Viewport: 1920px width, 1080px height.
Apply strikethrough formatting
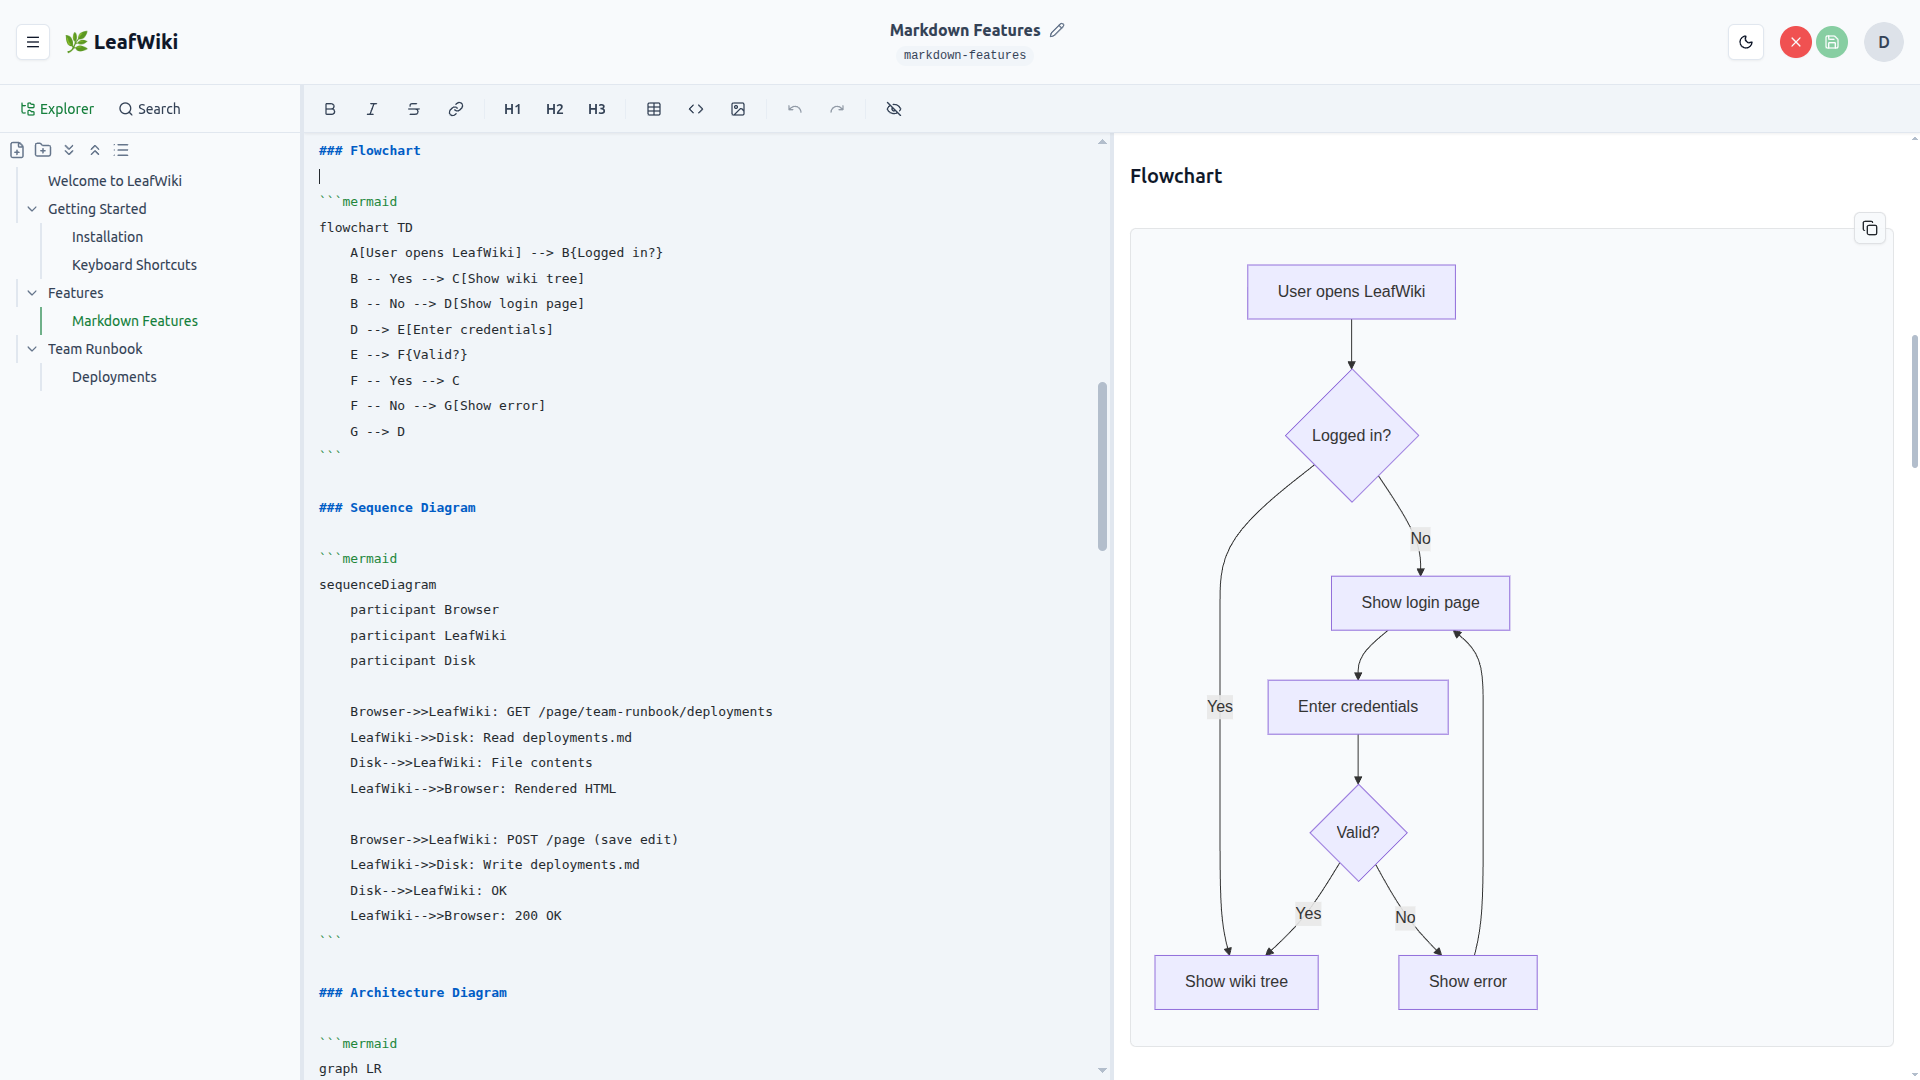pyautogui.click(x=414, y=109)
